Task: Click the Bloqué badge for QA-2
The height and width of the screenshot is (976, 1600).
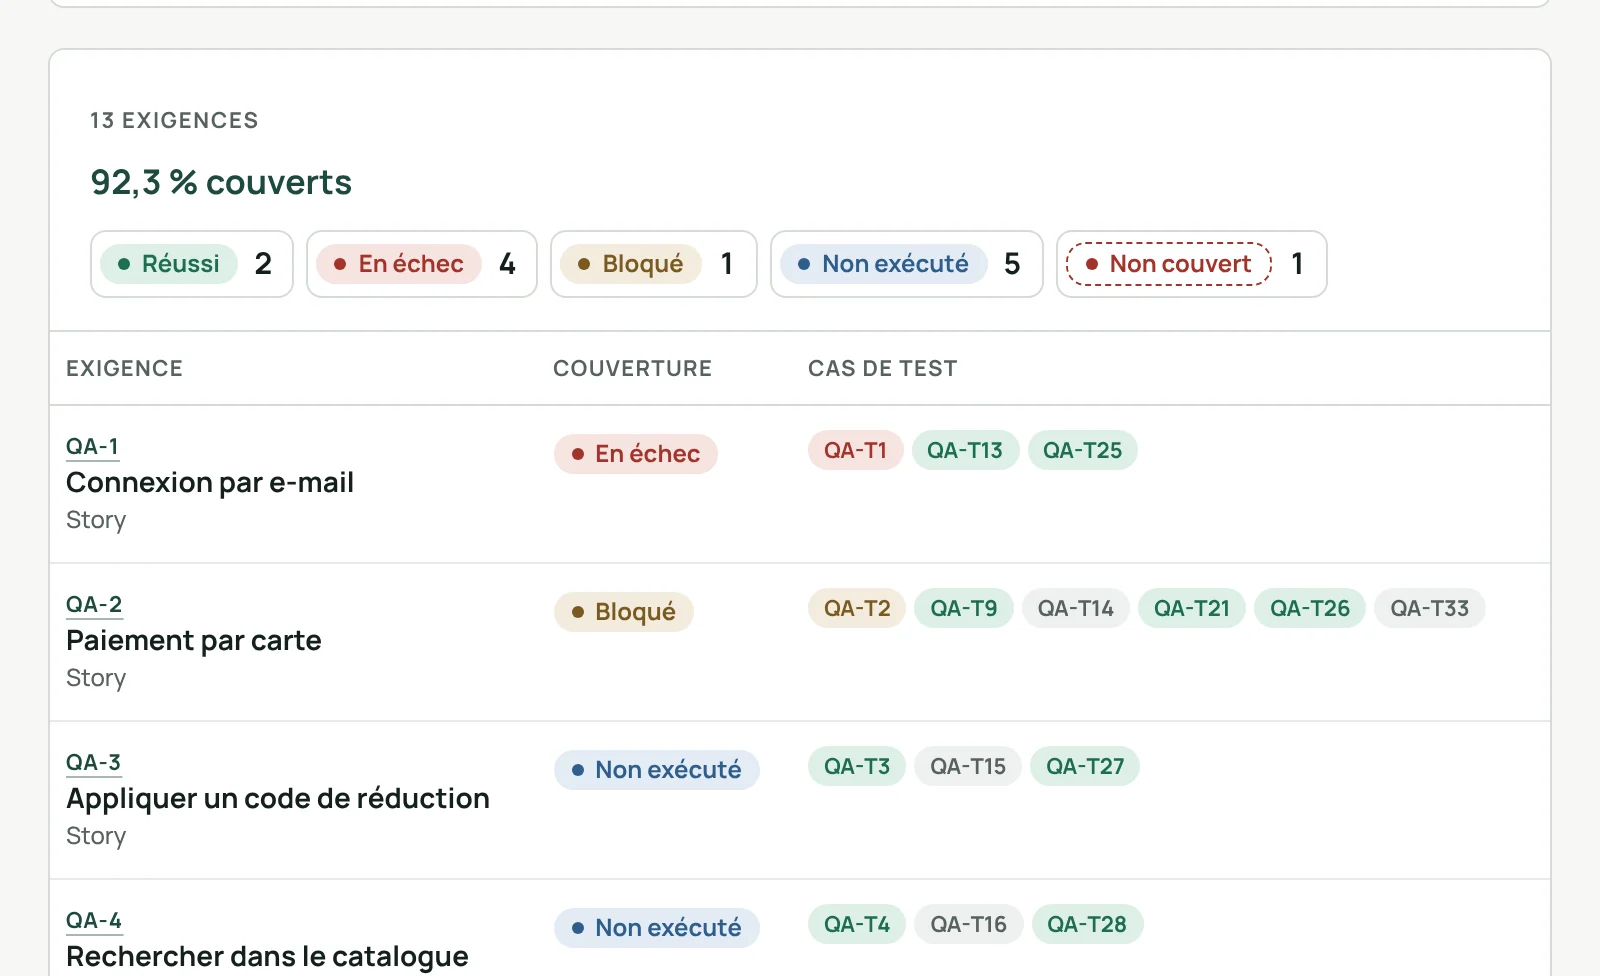Action: tap(624, 612)
